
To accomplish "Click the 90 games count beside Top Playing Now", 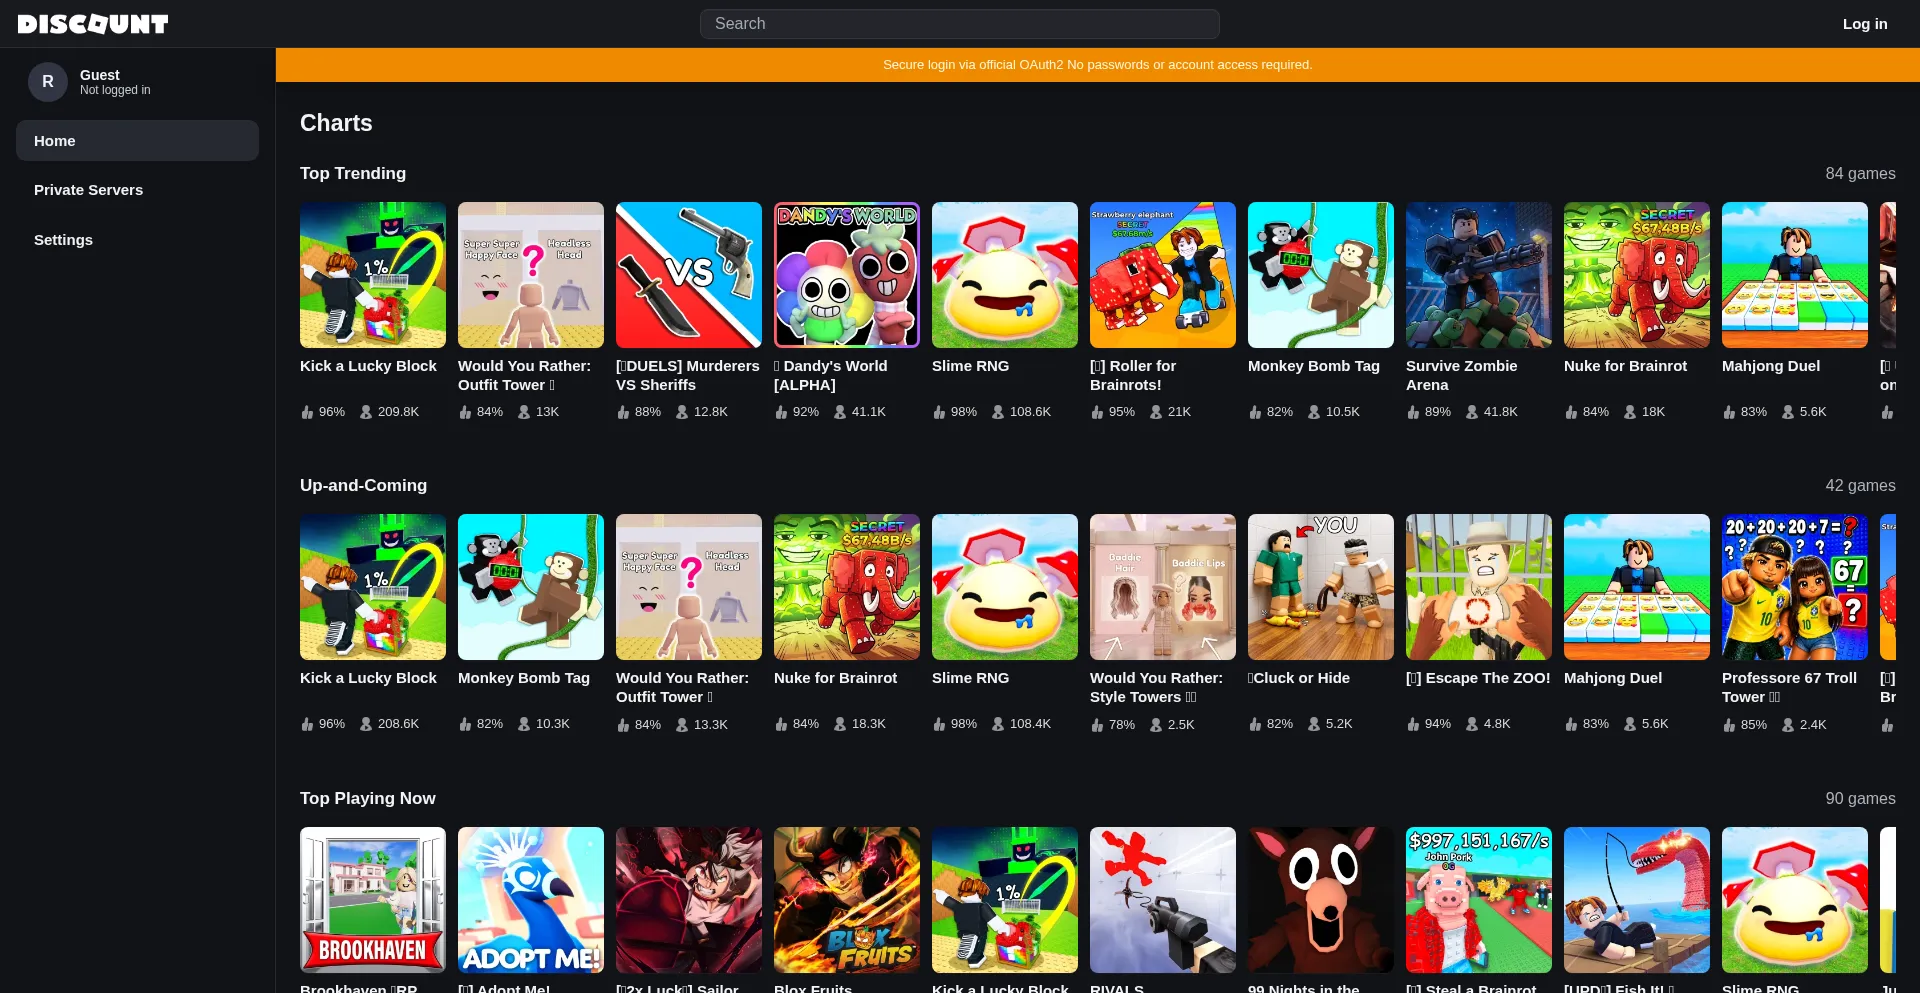I will point(1860,798).
